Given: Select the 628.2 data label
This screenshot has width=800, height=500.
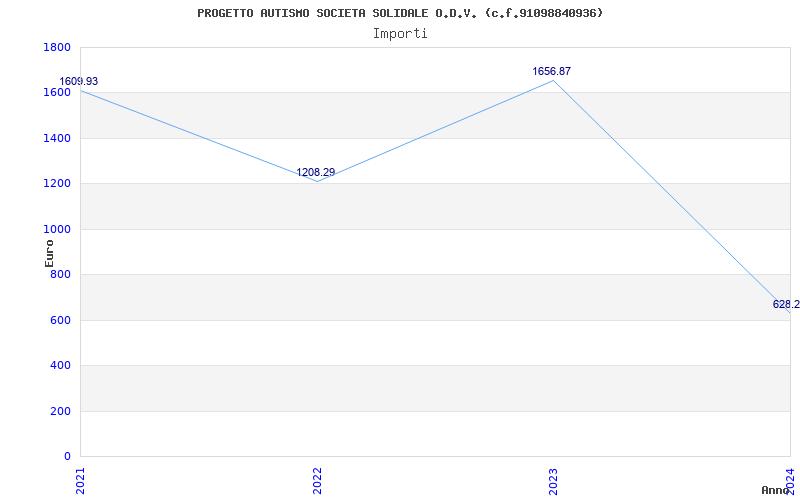Looking at the screenshot, I should tap(786, 305).
